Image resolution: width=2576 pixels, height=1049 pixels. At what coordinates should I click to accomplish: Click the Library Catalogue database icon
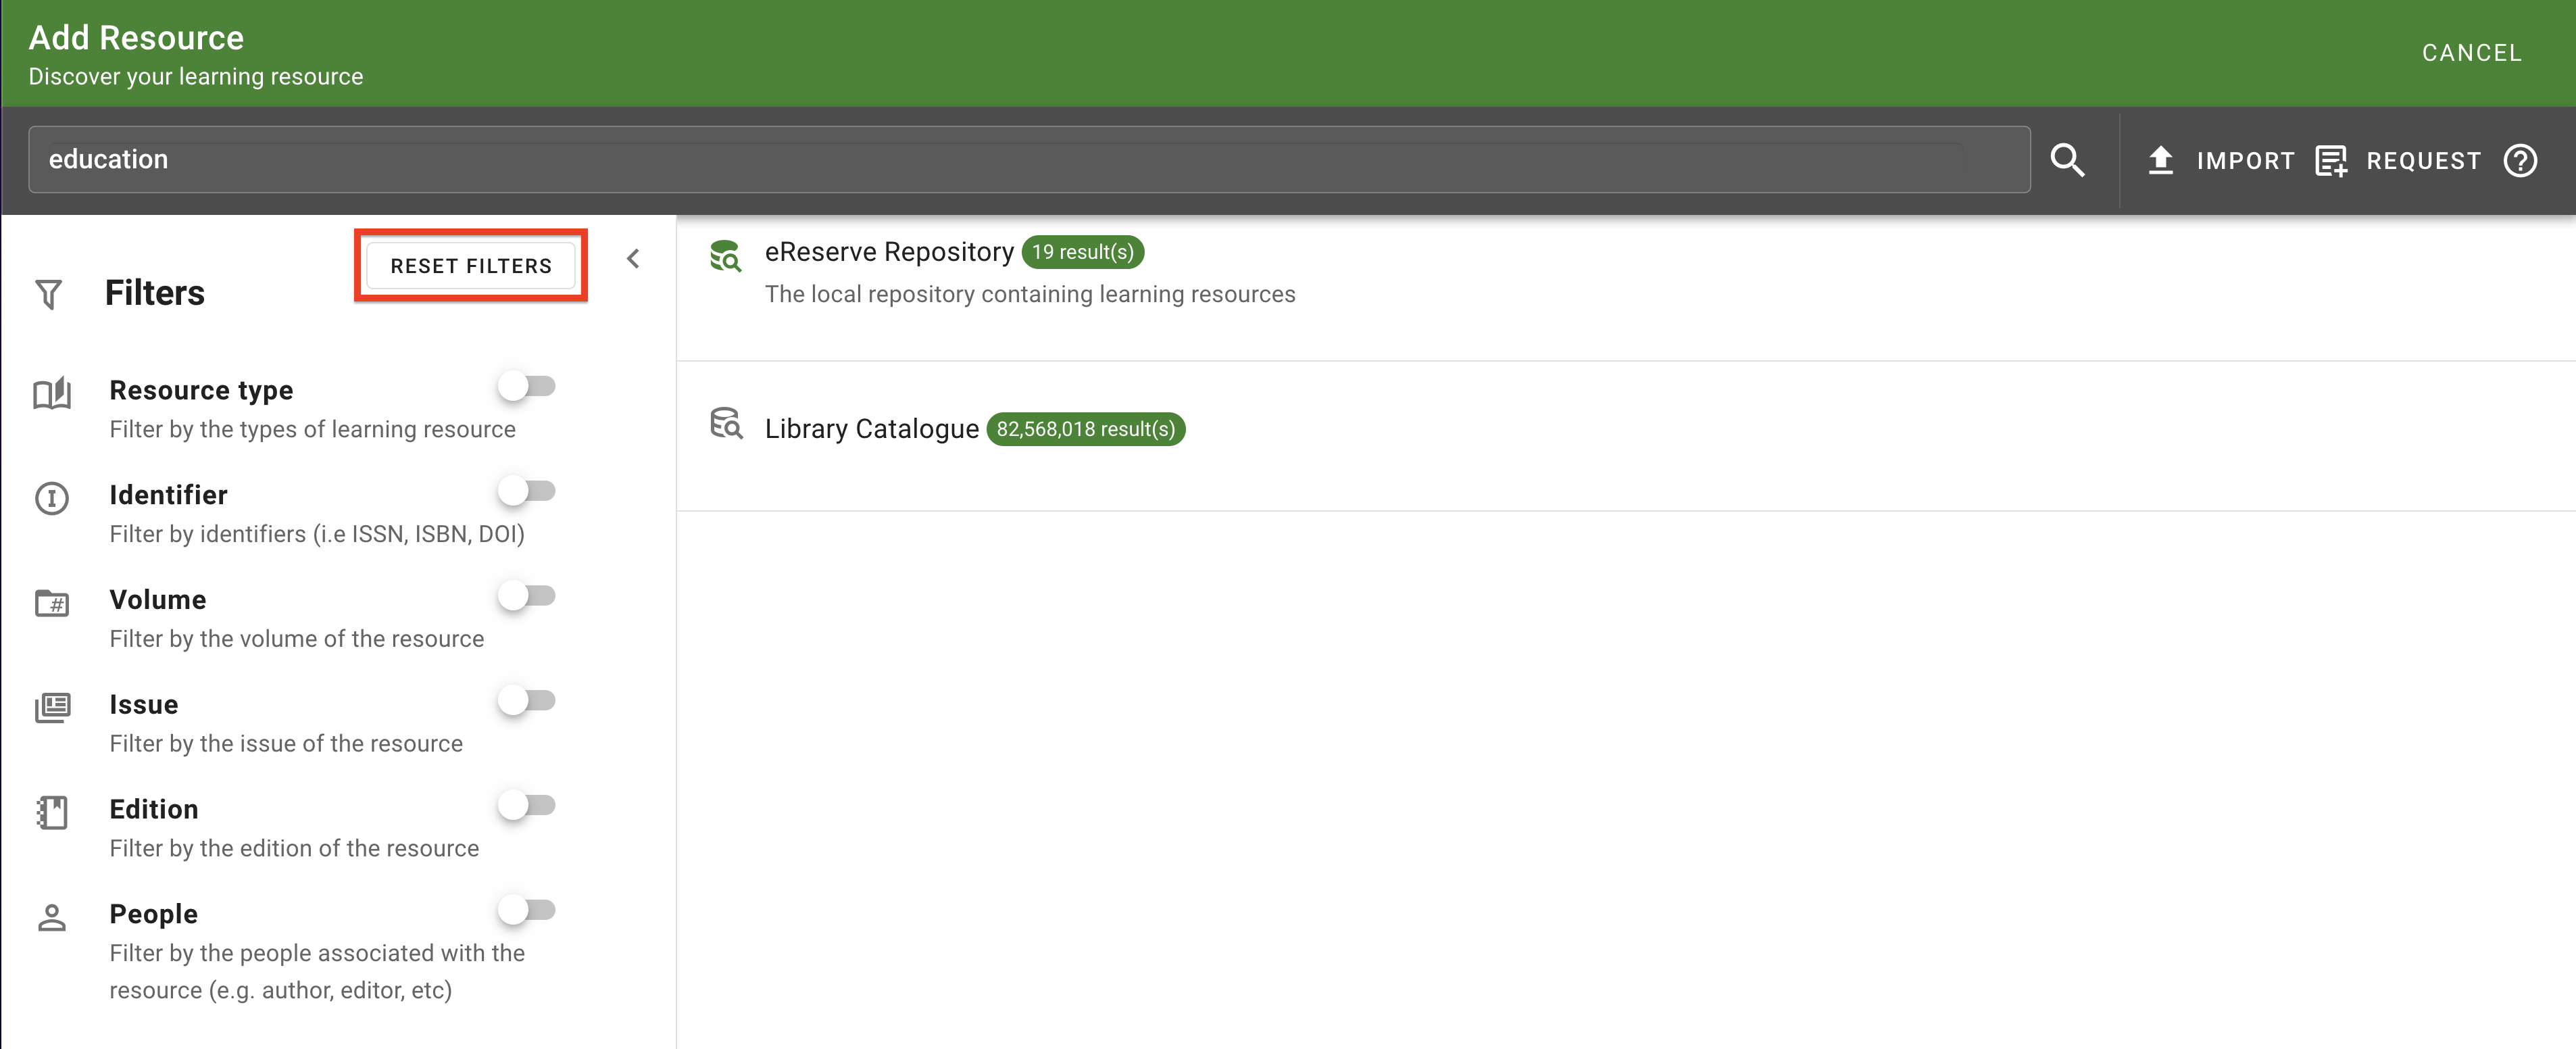pyautogui.click(x=725, y=424)
